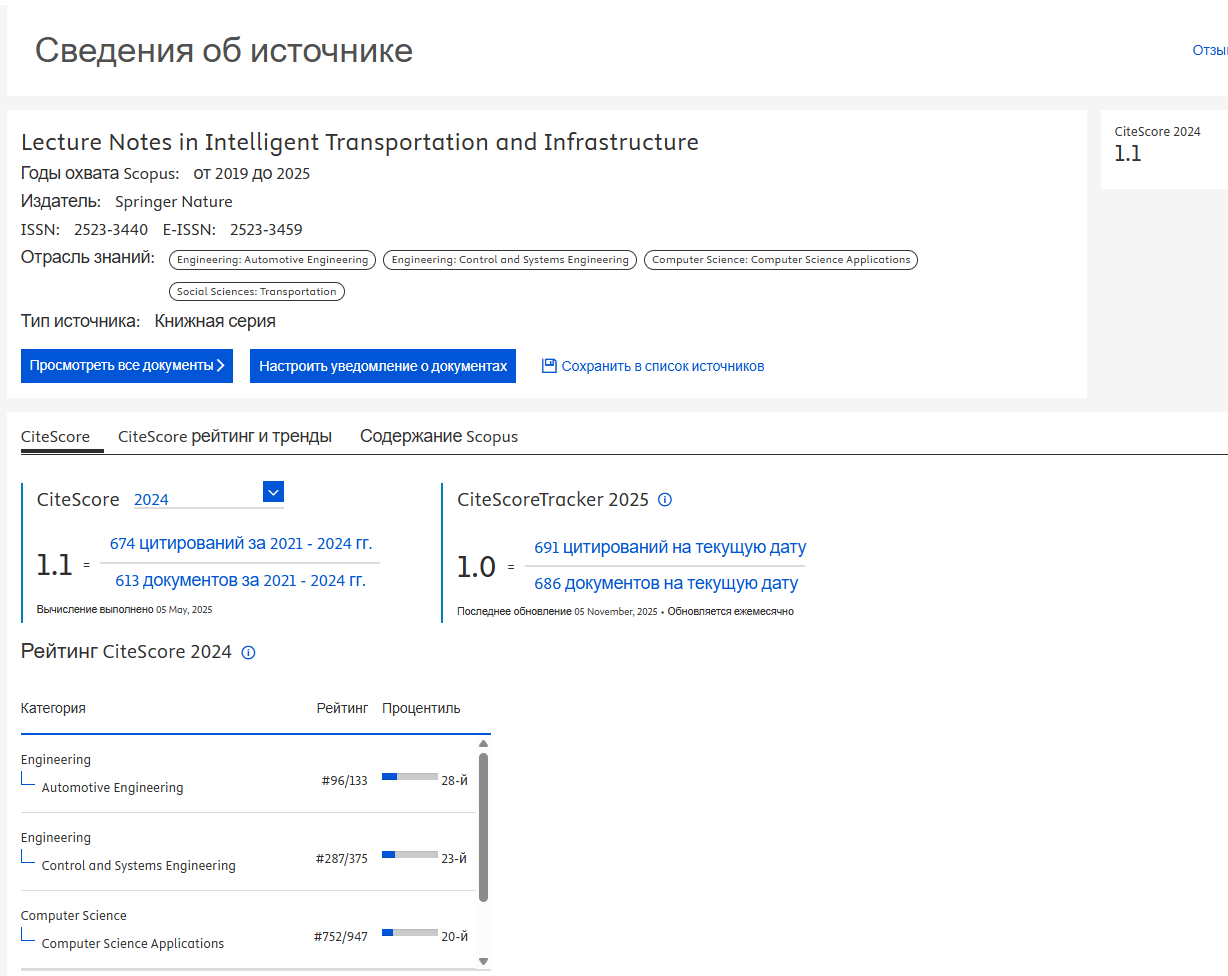Screen dimensions: 1228x976
Task: Click the Engineering: Automotive Engineering subject tag
Action: coord(272,260)
